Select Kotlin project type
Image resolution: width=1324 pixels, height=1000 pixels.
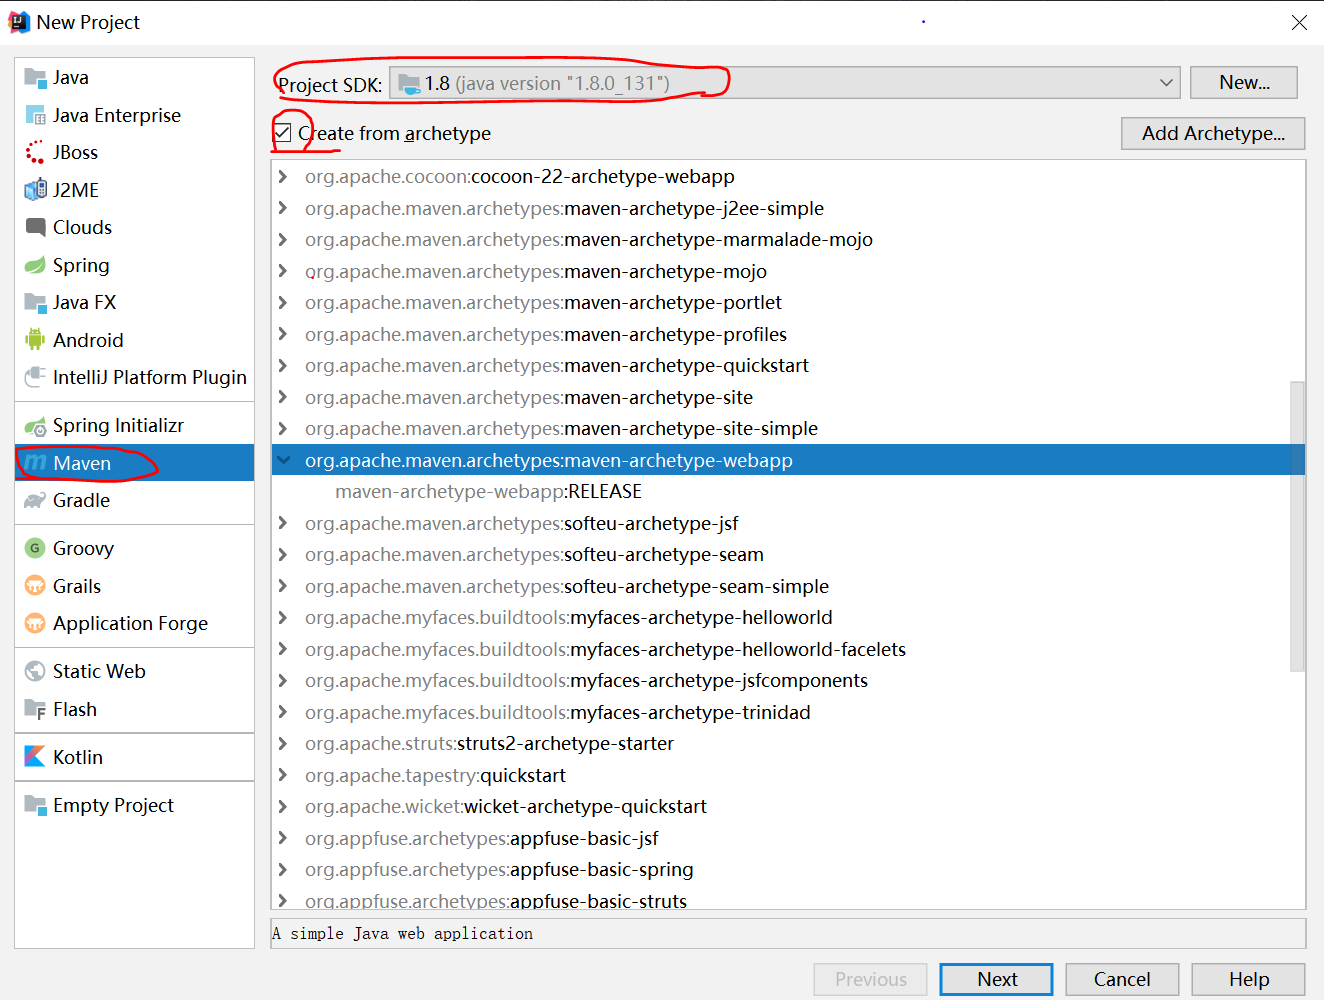click(x=135, y=757)
